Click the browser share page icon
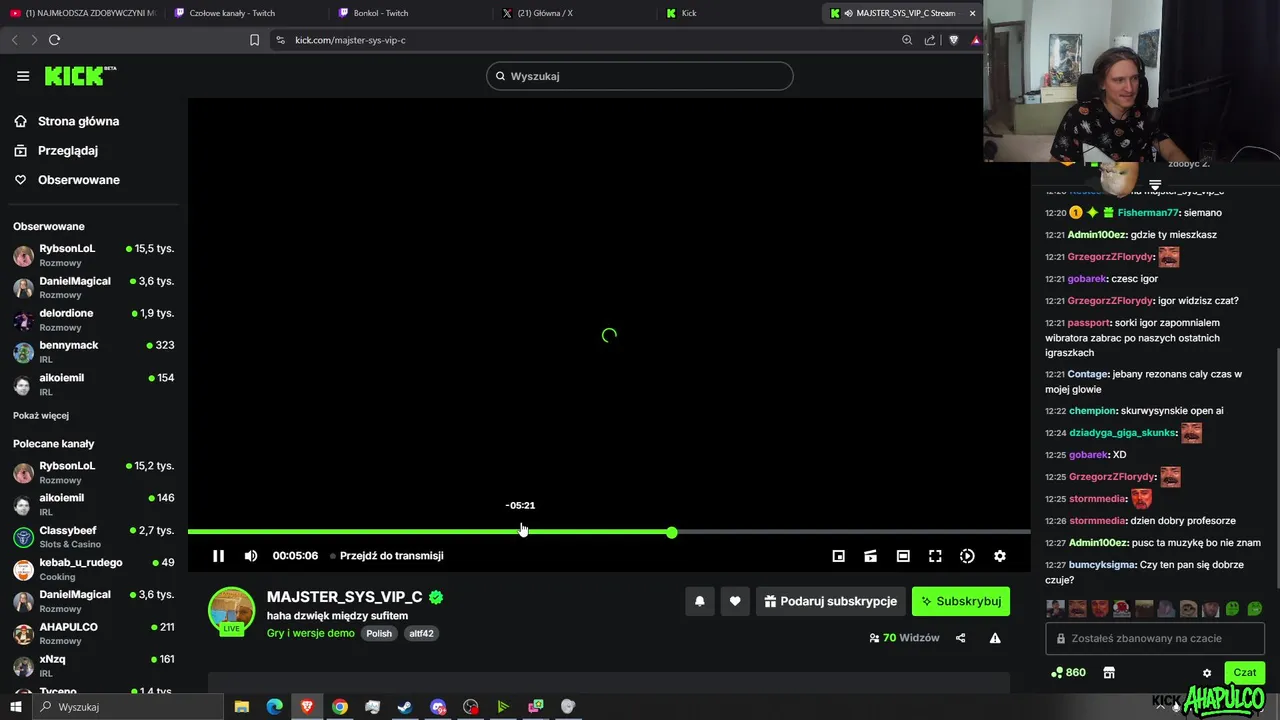The image size is (1280, 720). pyautogui.click(x=930, y=40)
